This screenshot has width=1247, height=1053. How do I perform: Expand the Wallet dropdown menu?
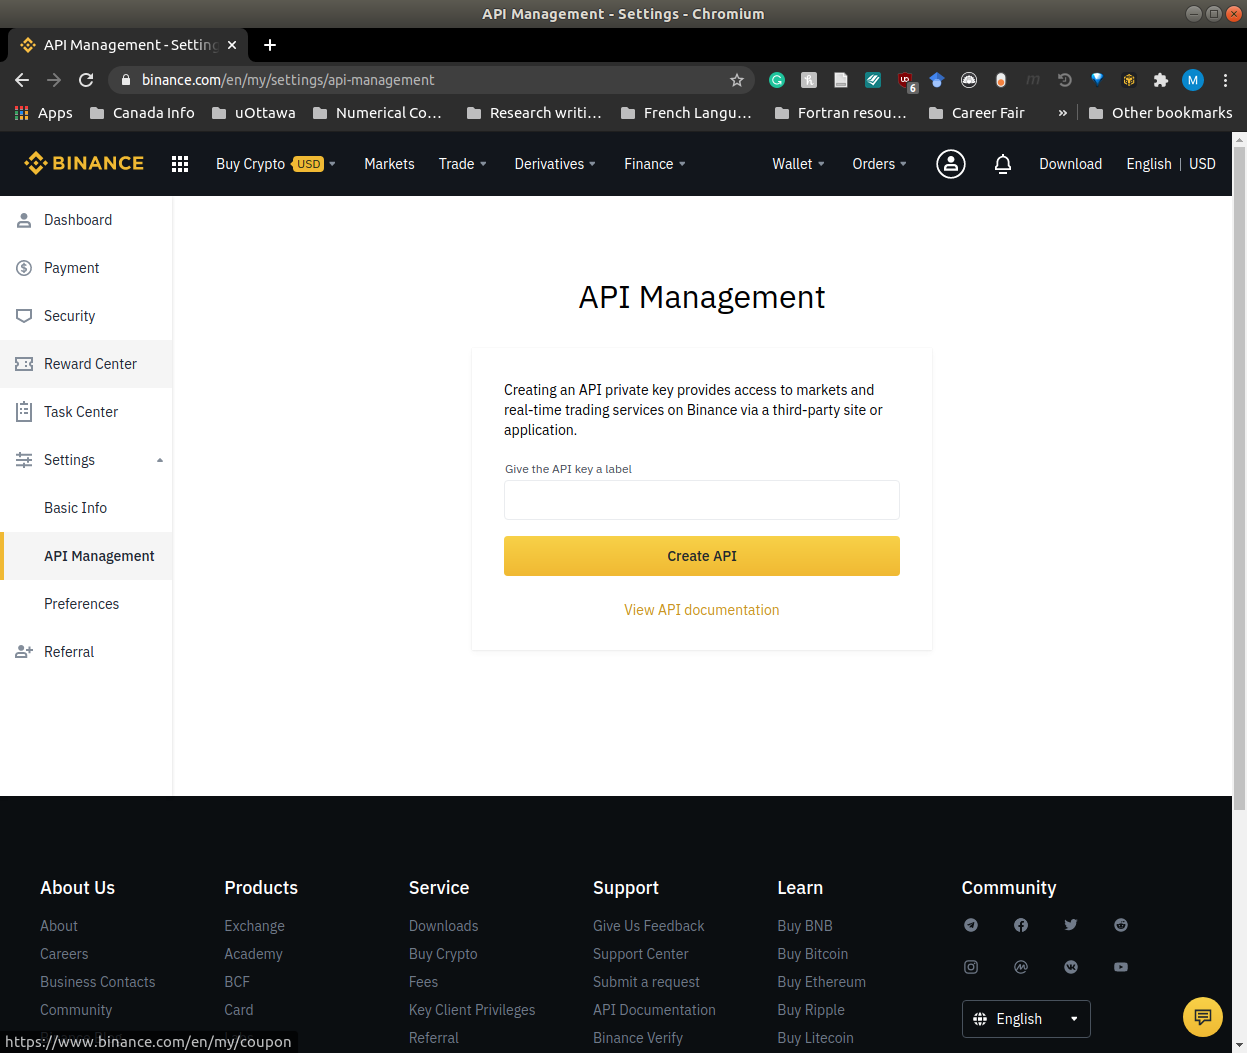tap(798, 164)
